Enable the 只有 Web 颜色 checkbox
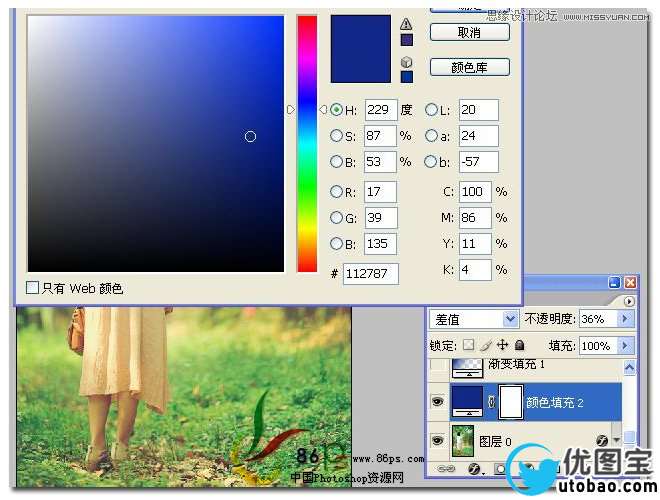The image size is (660, 500). click(32, 288)
